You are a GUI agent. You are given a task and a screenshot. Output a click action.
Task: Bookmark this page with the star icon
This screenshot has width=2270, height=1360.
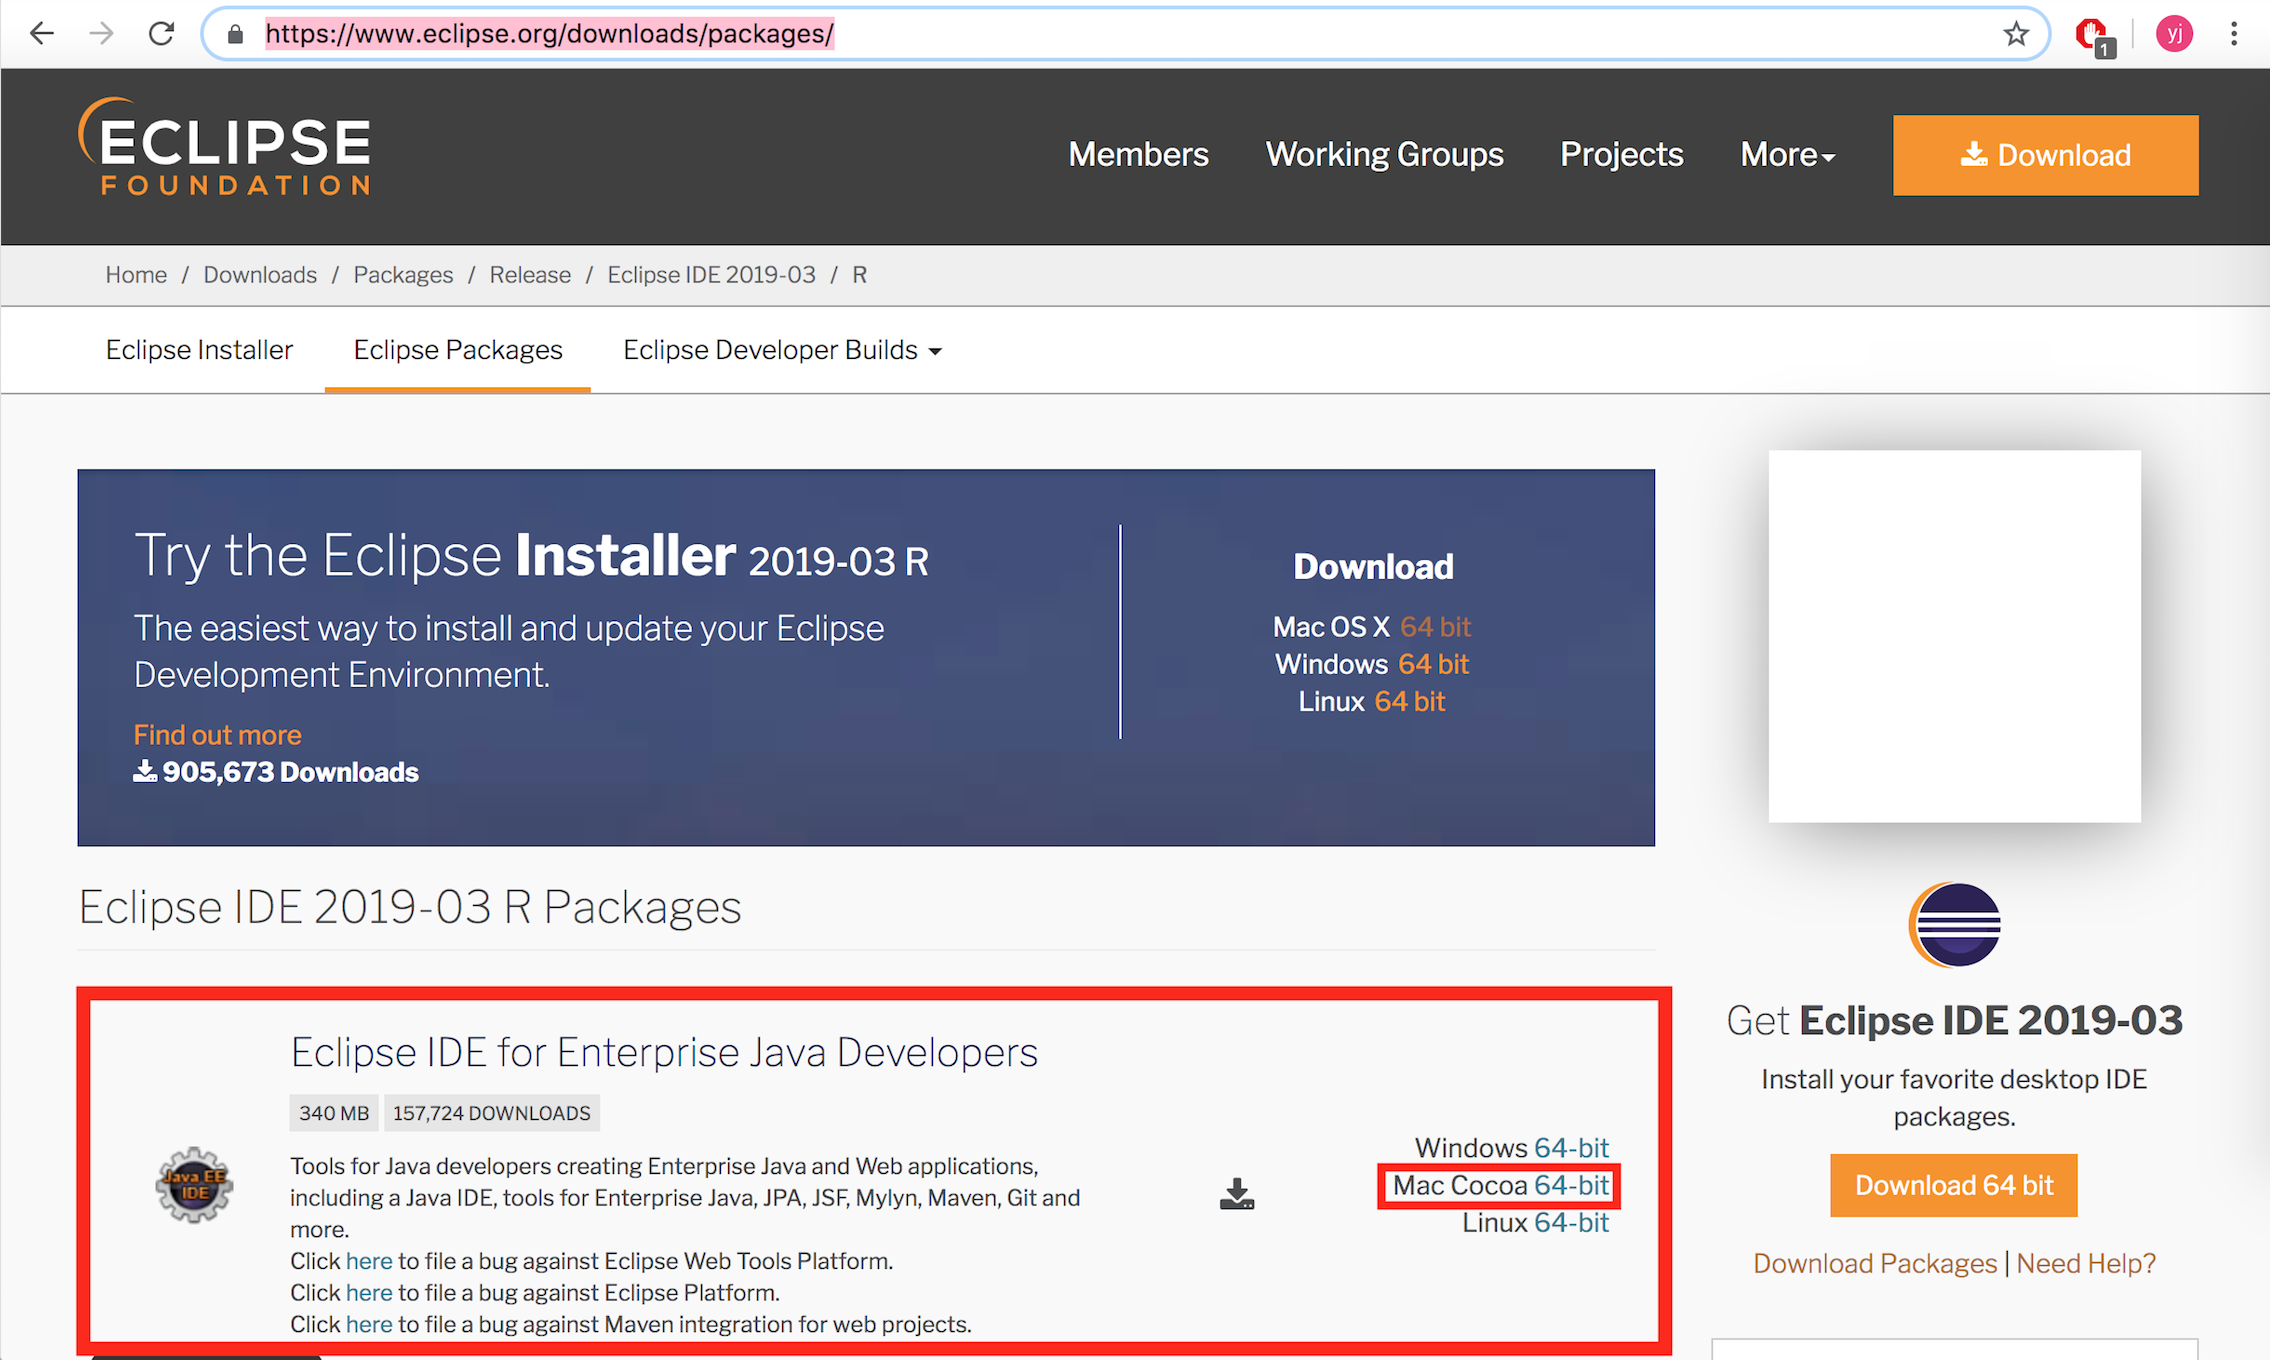pos(2015,34)
